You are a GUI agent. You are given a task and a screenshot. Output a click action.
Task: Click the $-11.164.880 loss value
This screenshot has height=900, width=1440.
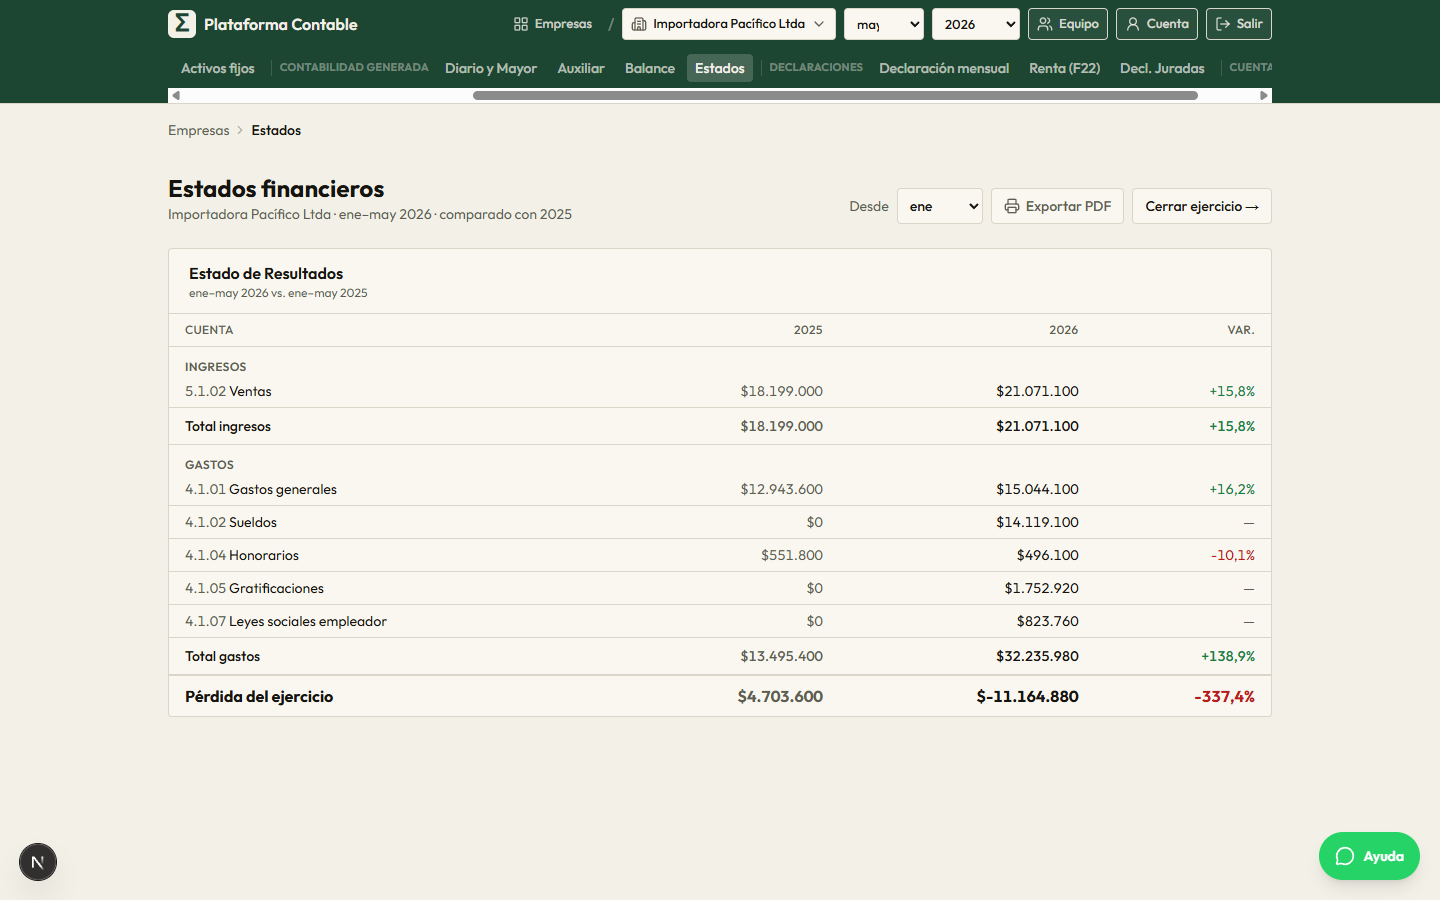(x=1028, y=696)
